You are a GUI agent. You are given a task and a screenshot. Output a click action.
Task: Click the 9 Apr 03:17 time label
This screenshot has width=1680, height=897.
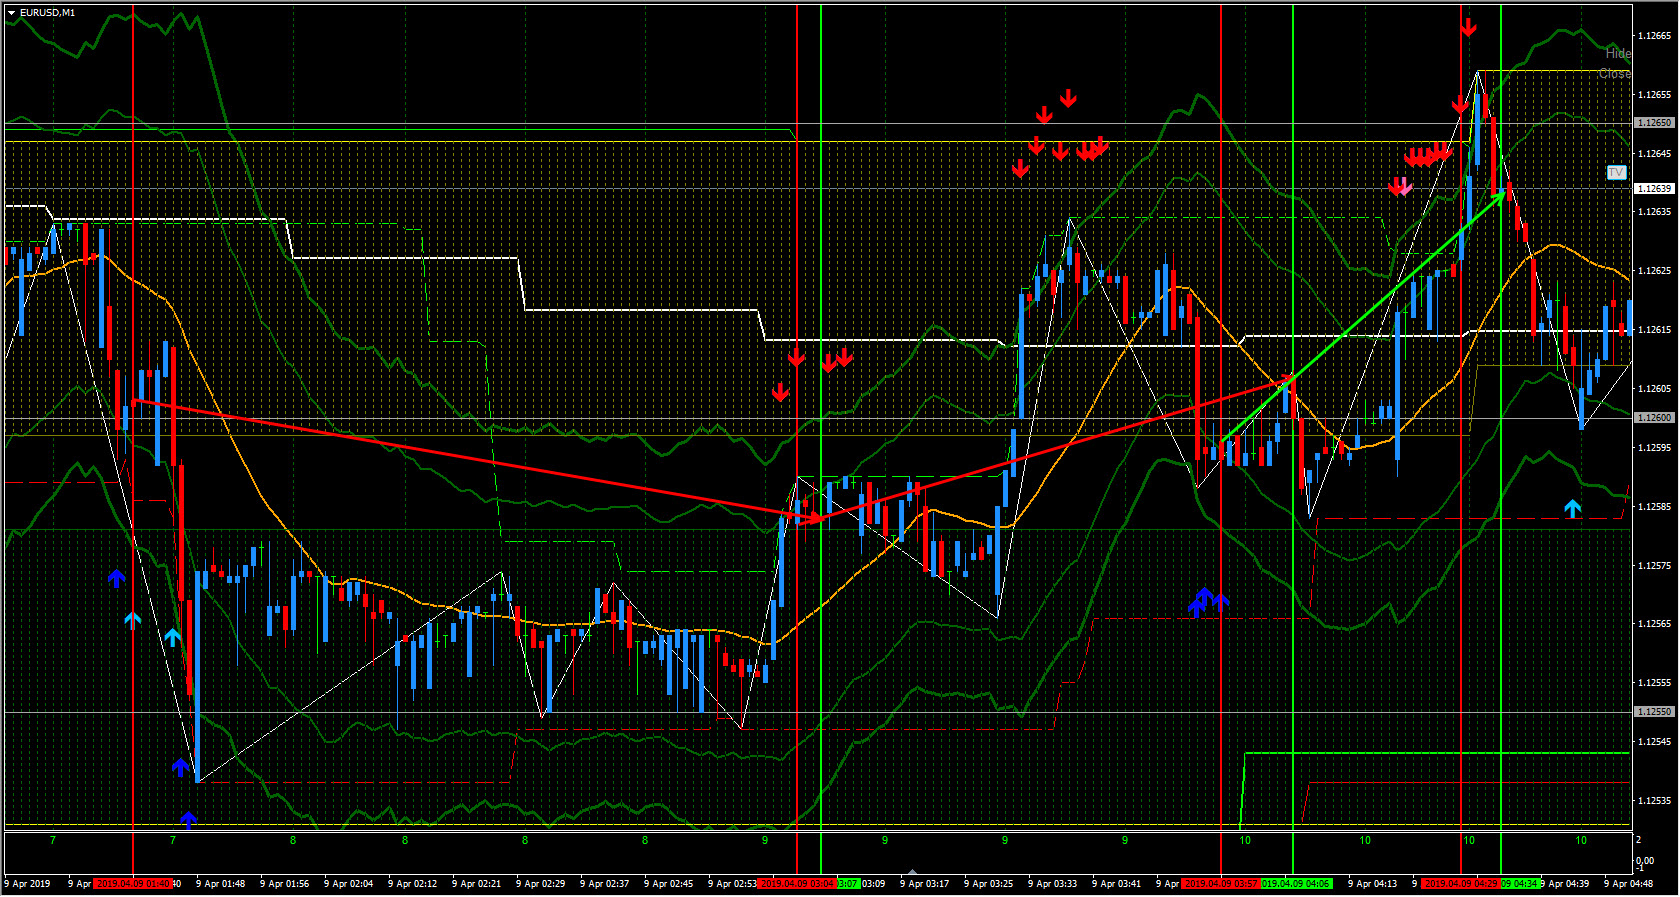pyautogui.click(x=924, y=884)
